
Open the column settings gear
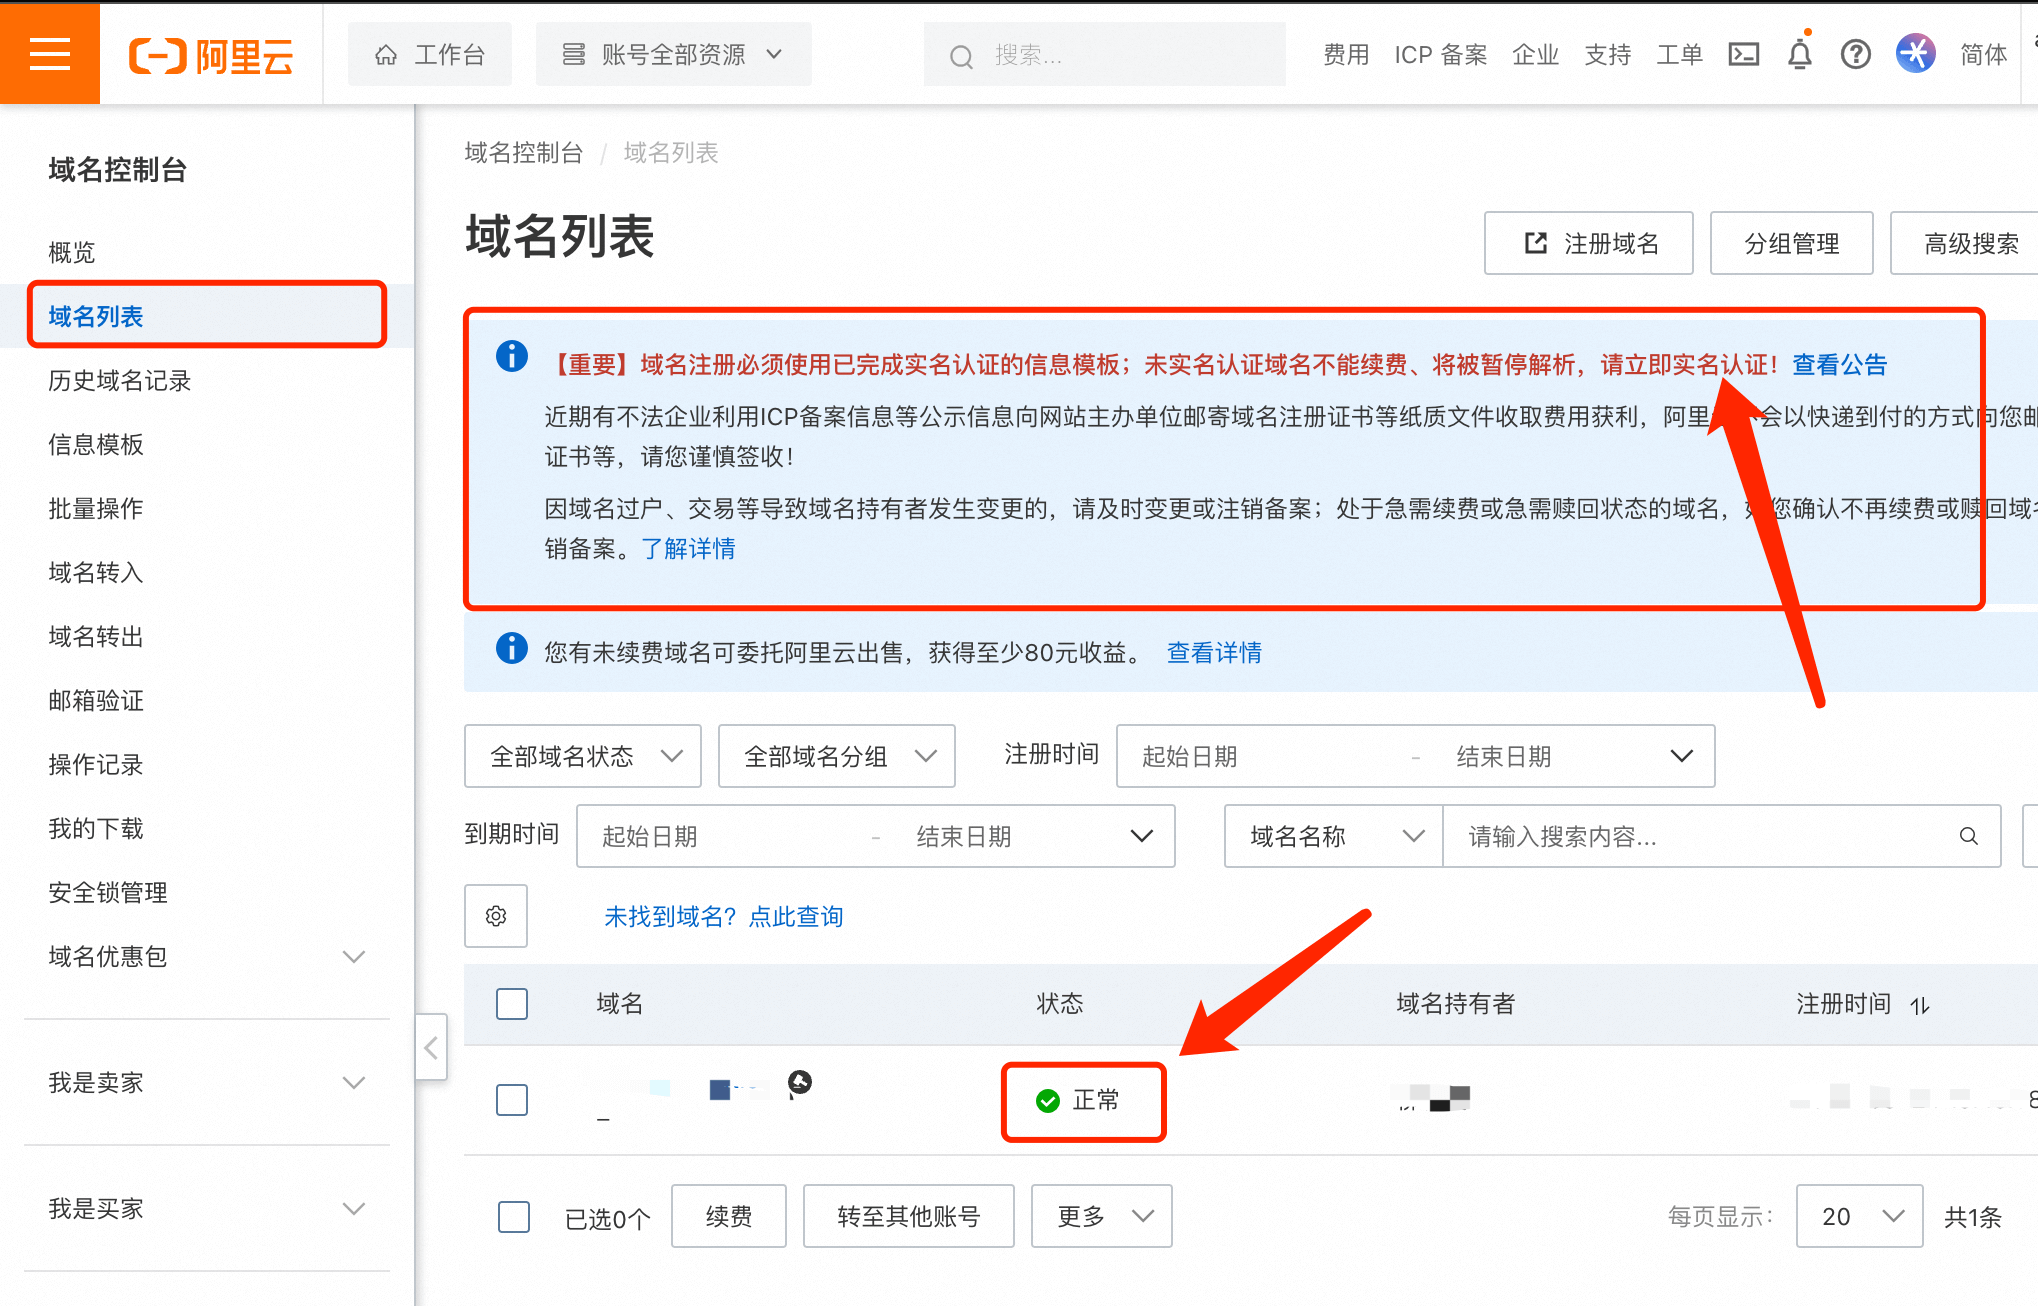(496, 916)
